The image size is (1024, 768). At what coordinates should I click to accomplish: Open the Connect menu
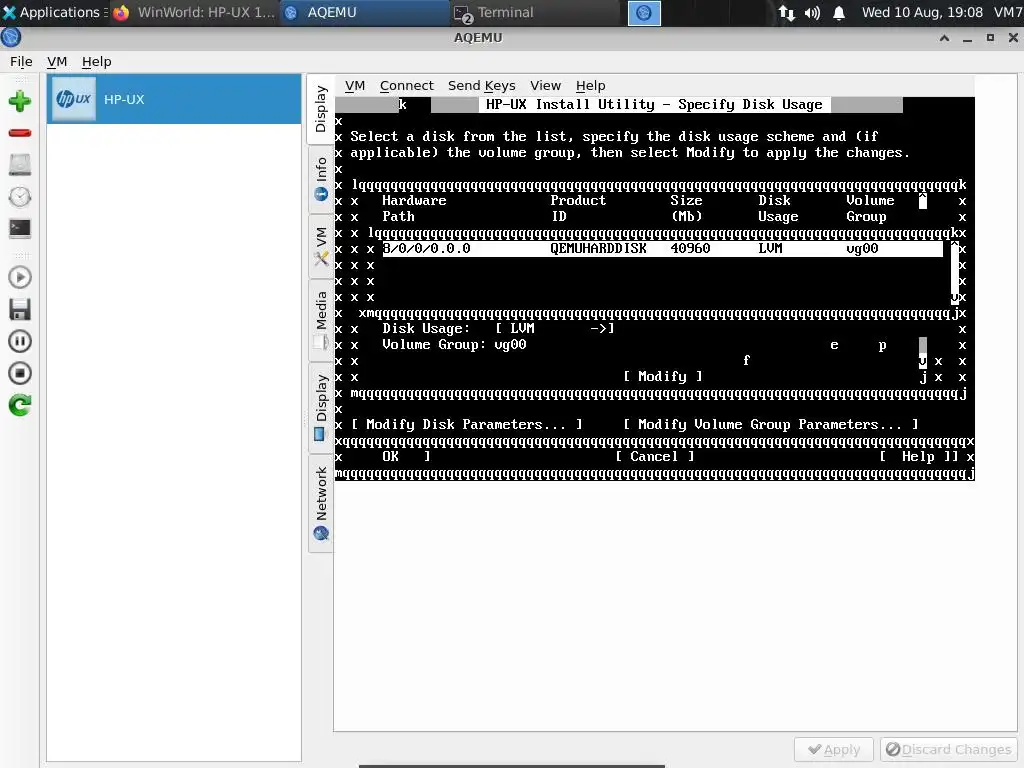click(407, 86)
